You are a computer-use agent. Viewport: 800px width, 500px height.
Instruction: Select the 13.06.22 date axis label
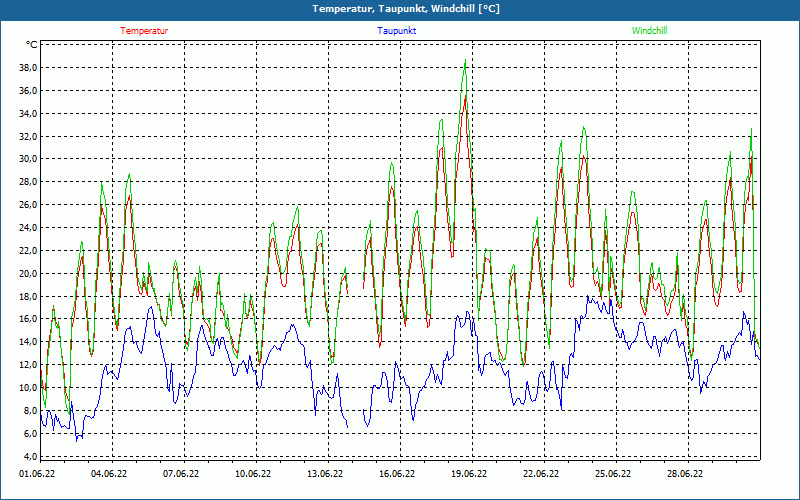click(325, 474)
